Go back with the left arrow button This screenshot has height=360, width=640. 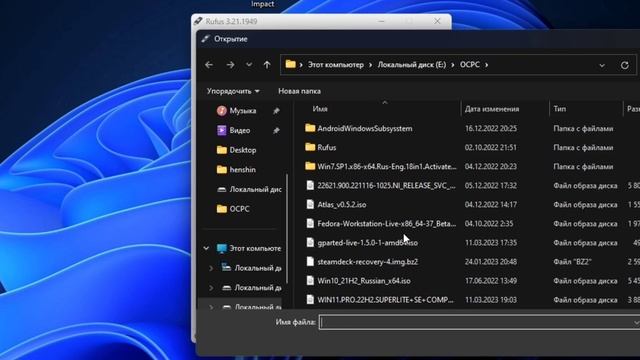(209, 65)
